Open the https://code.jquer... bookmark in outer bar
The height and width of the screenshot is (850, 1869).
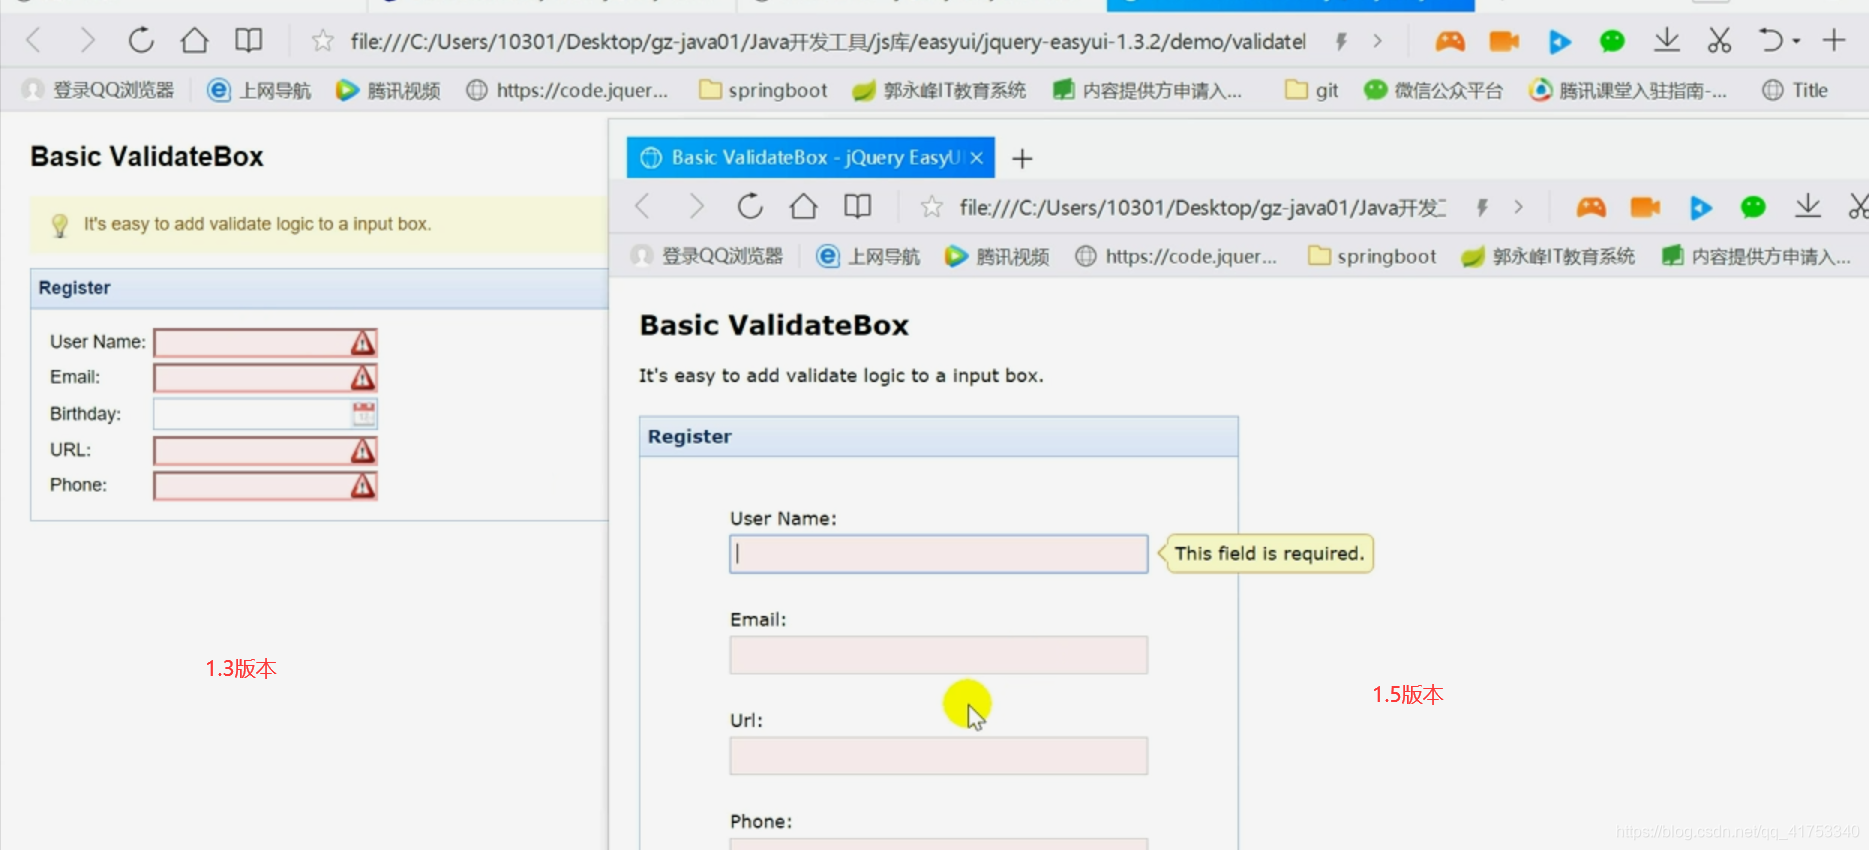point(567,90)
